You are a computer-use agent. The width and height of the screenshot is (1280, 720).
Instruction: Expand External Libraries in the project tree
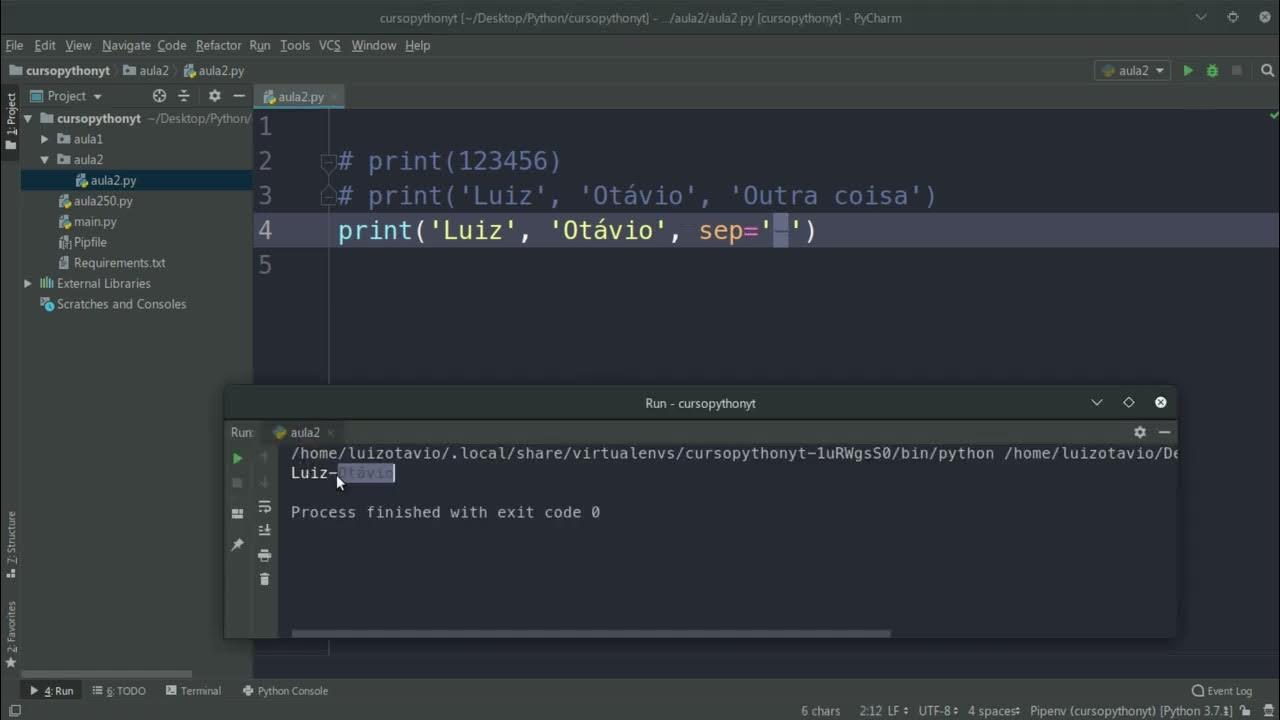[28, 283]
